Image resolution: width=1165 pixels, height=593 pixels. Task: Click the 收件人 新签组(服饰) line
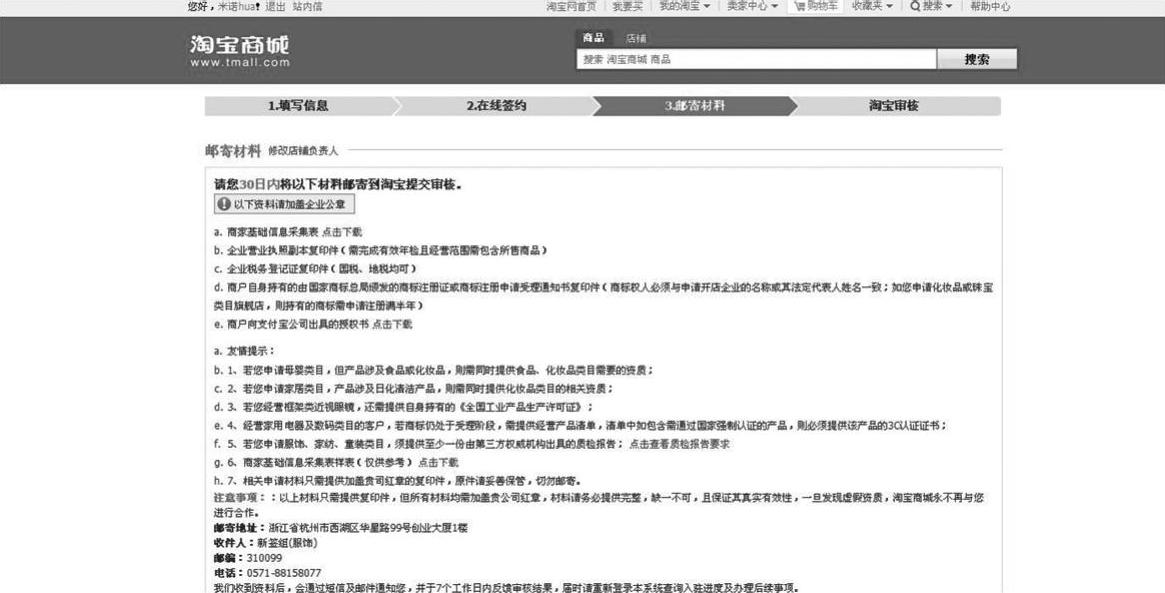click(265, 543)
